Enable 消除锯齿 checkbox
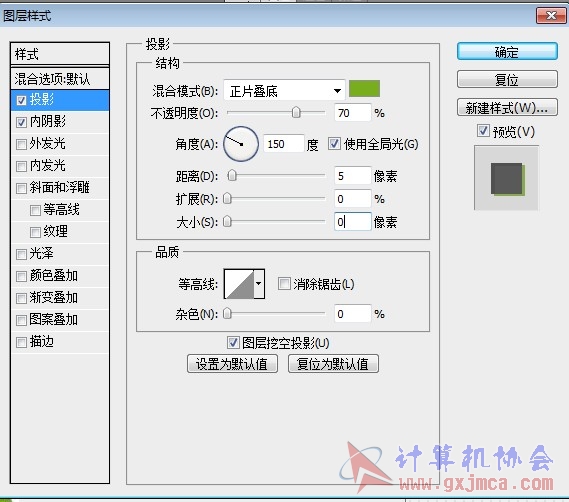This screenshot has height=502, width=569. tap(284, 283)
